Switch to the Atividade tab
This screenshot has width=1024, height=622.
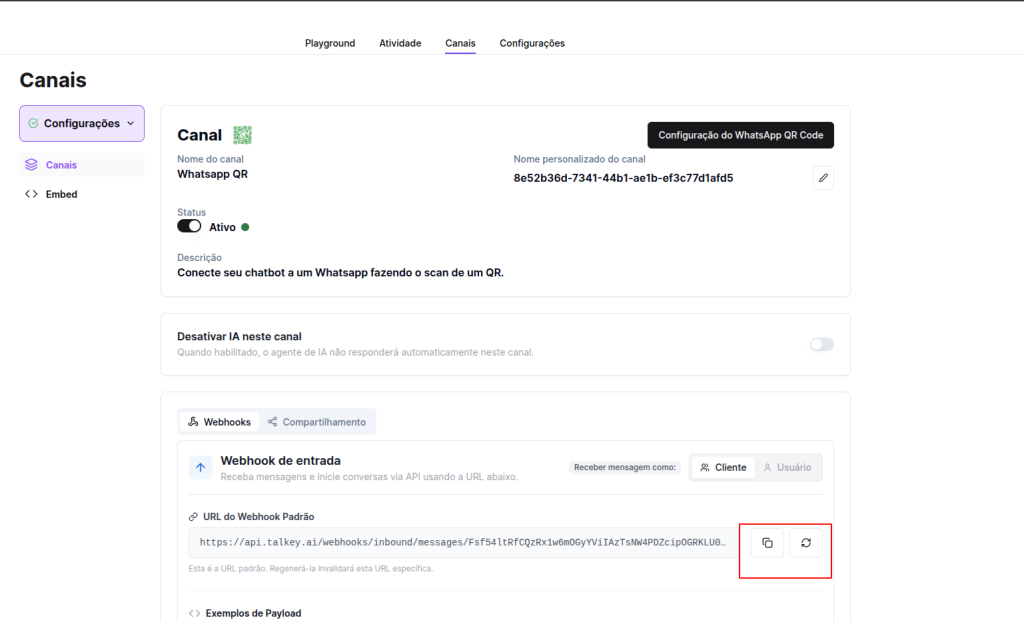click(400, 43)
